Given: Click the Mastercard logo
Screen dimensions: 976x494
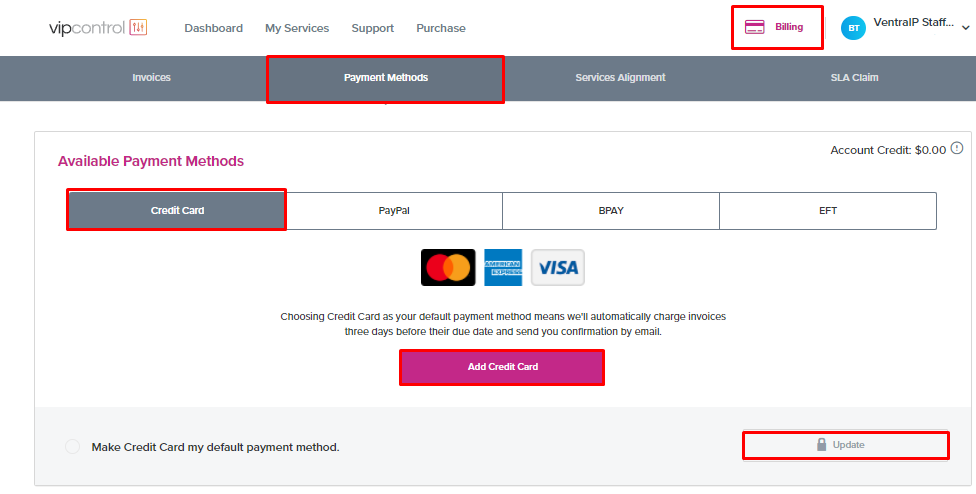Looking at the screenshot, I should point(448,268).
